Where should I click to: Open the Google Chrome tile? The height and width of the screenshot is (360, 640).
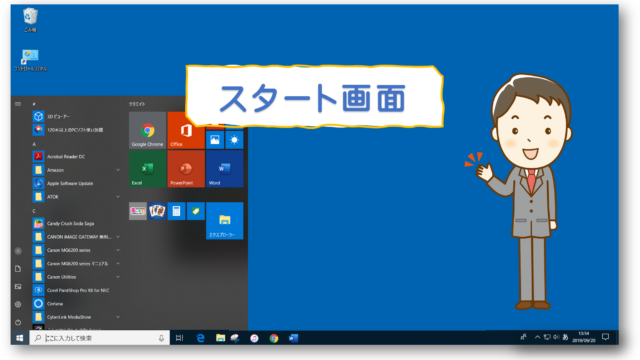(x=147, y=130)
